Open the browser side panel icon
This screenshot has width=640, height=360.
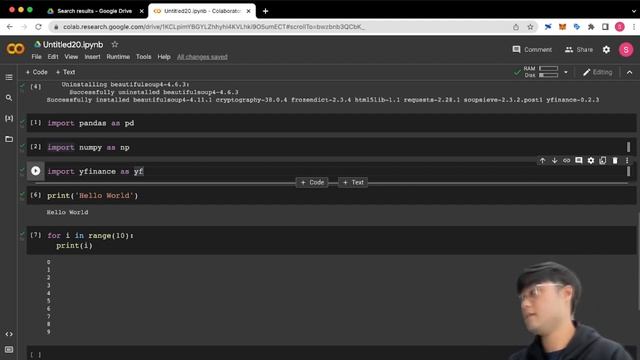tap(605, 27)
